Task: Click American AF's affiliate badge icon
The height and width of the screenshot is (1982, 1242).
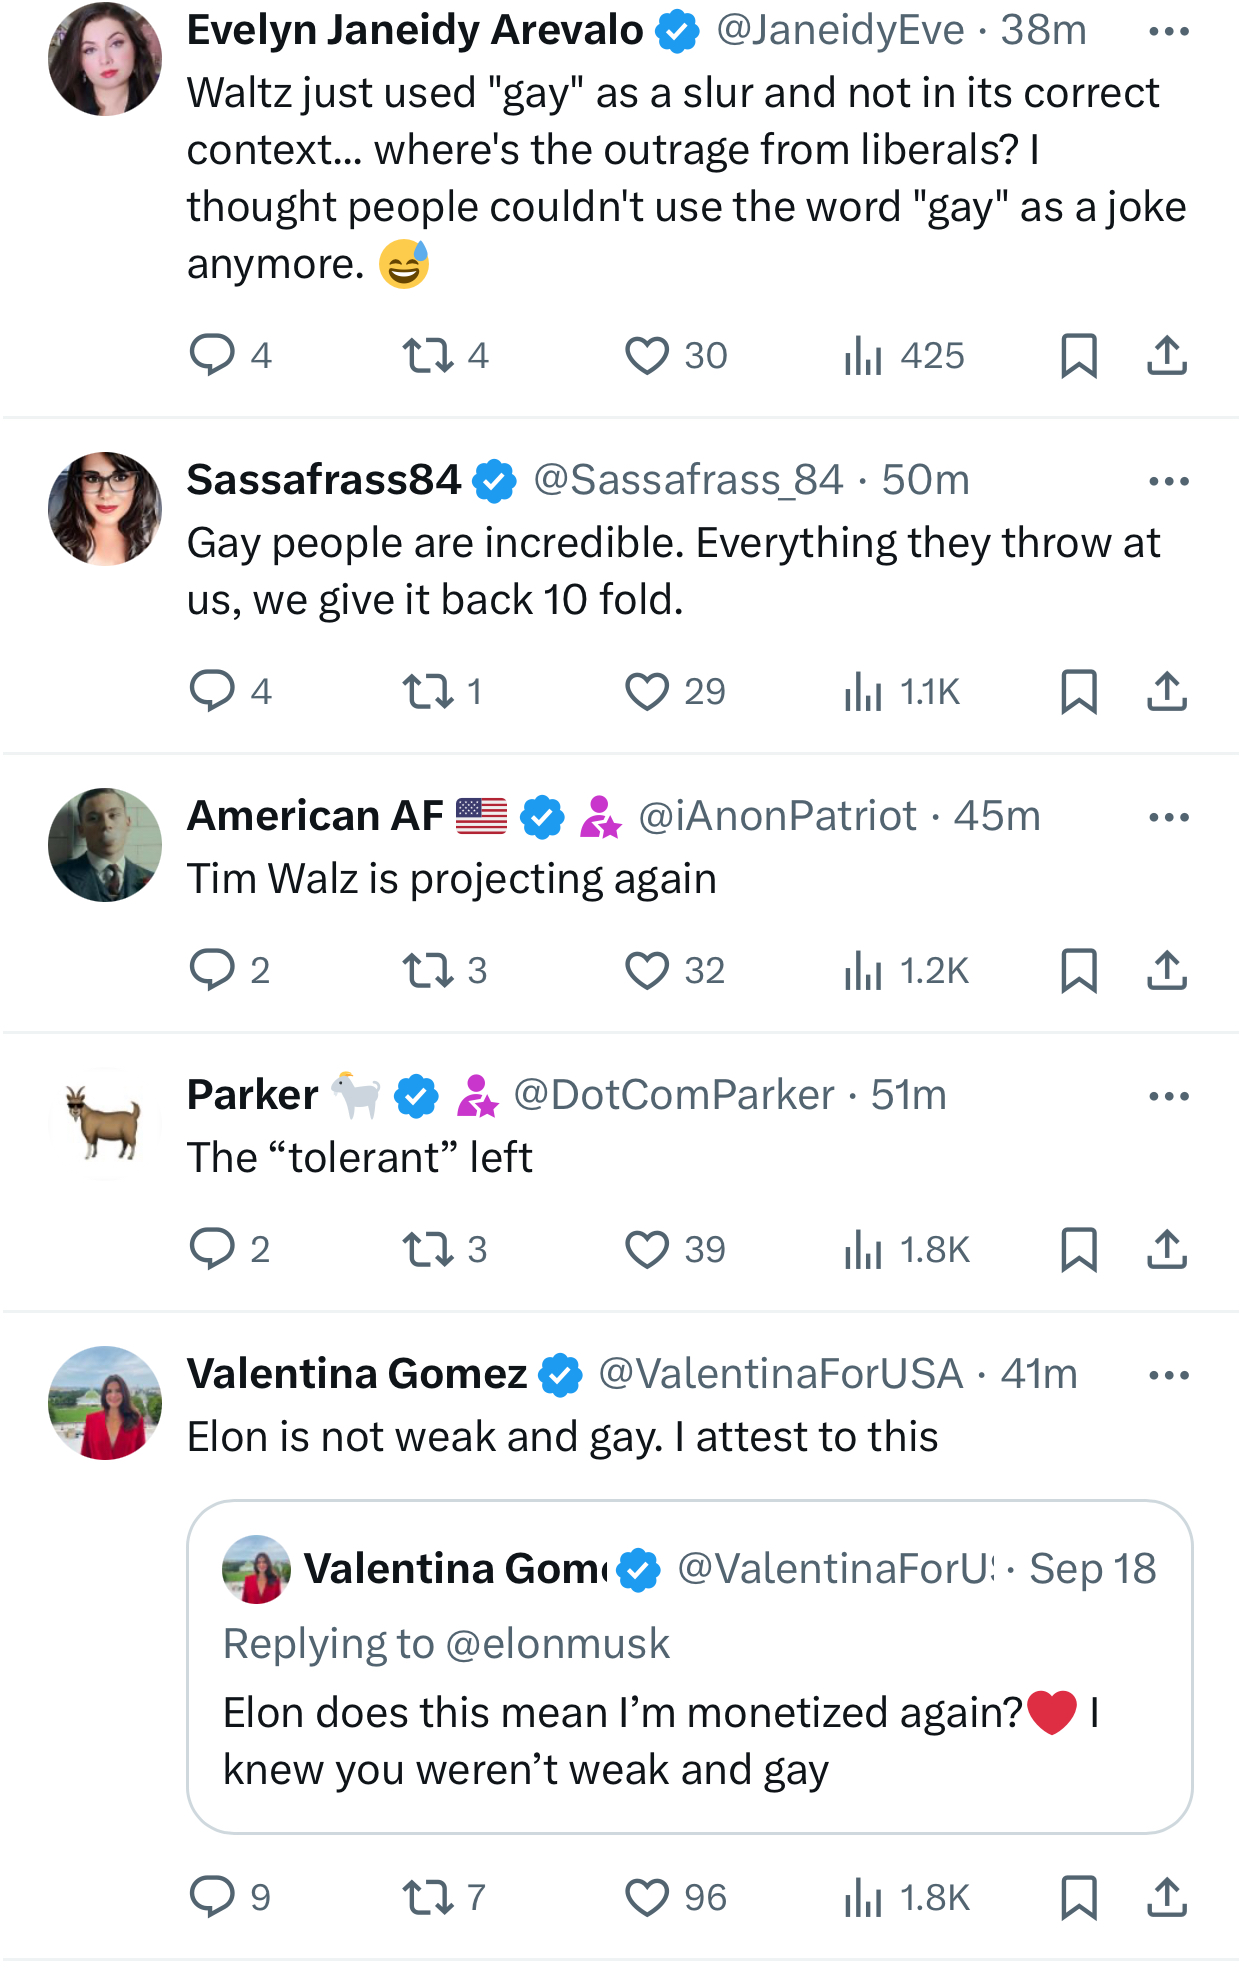Action: tap(600, 817)
